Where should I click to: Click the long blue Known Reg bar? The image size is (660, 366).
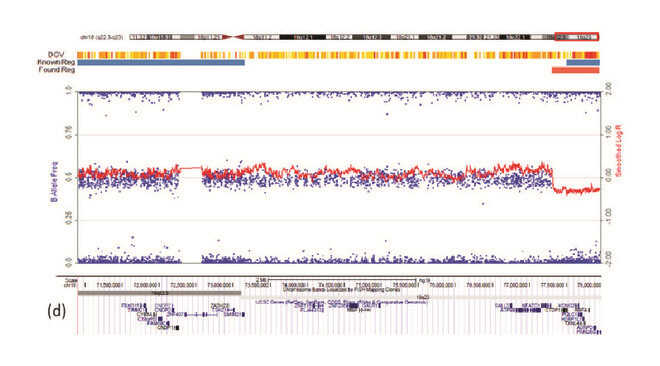tap(161, 63)
